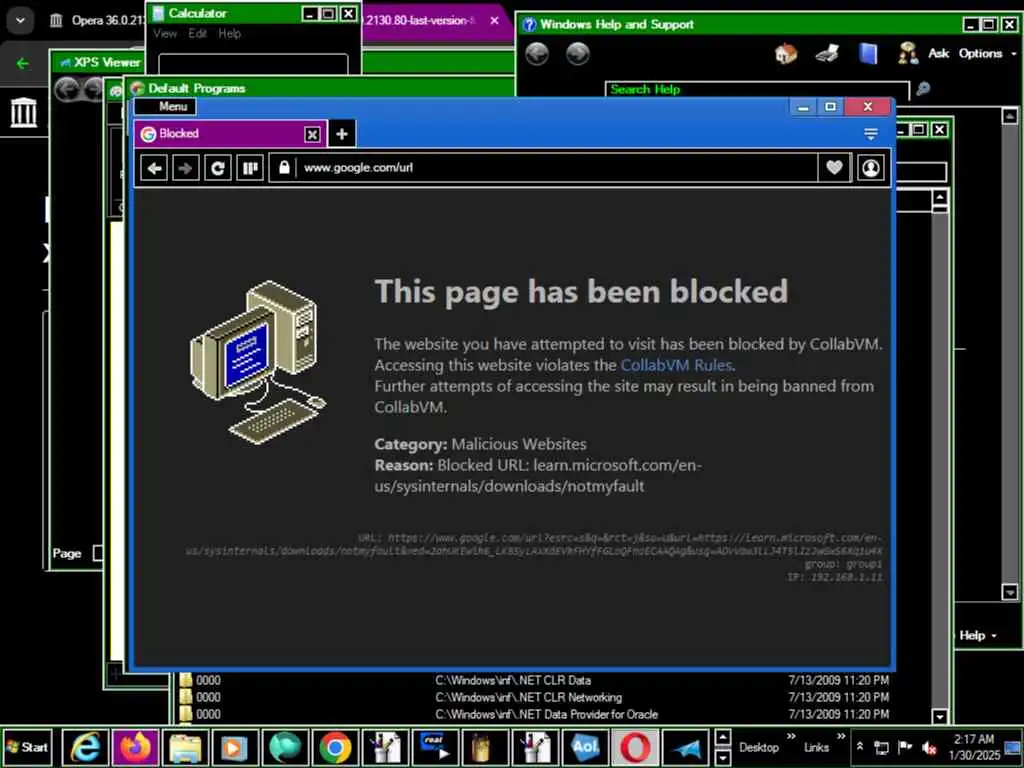Click the Ask text button in Help
This screenshot has width=1024, height=768.
tap(938, 54)
